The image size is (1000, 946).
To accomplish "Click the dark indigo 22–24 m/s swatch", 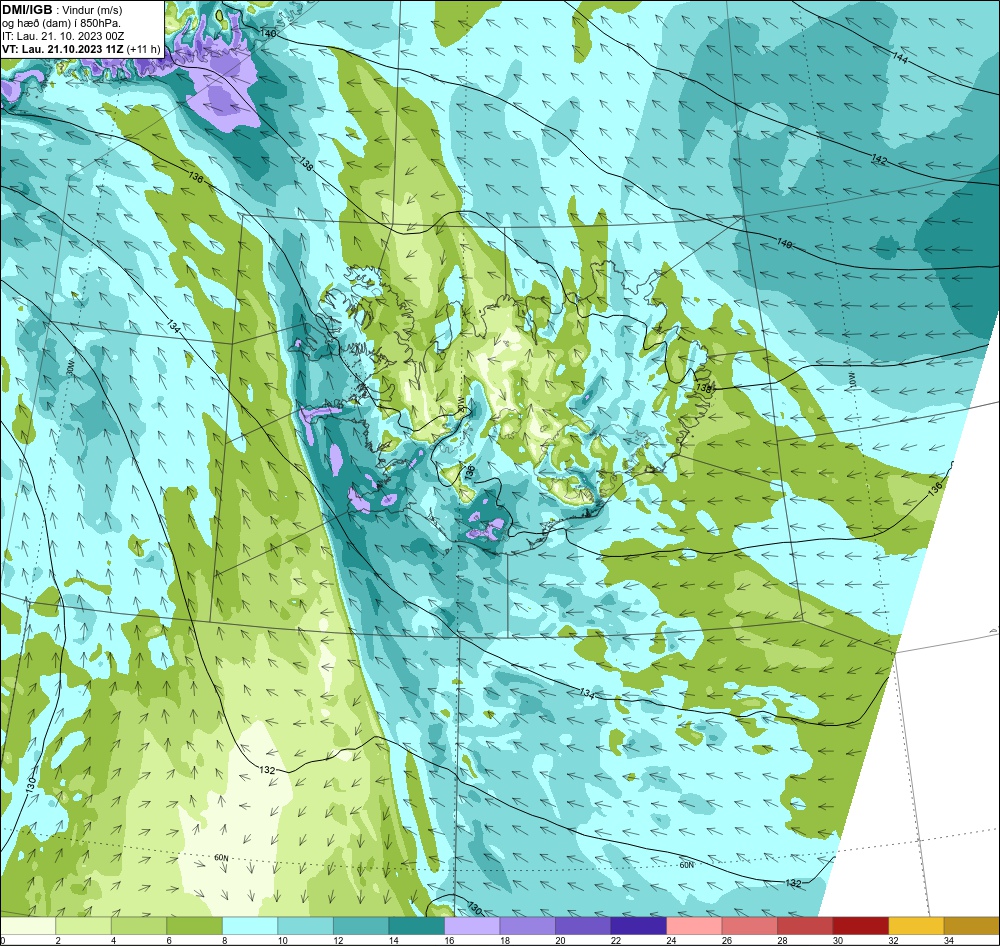I will point(638,925).
